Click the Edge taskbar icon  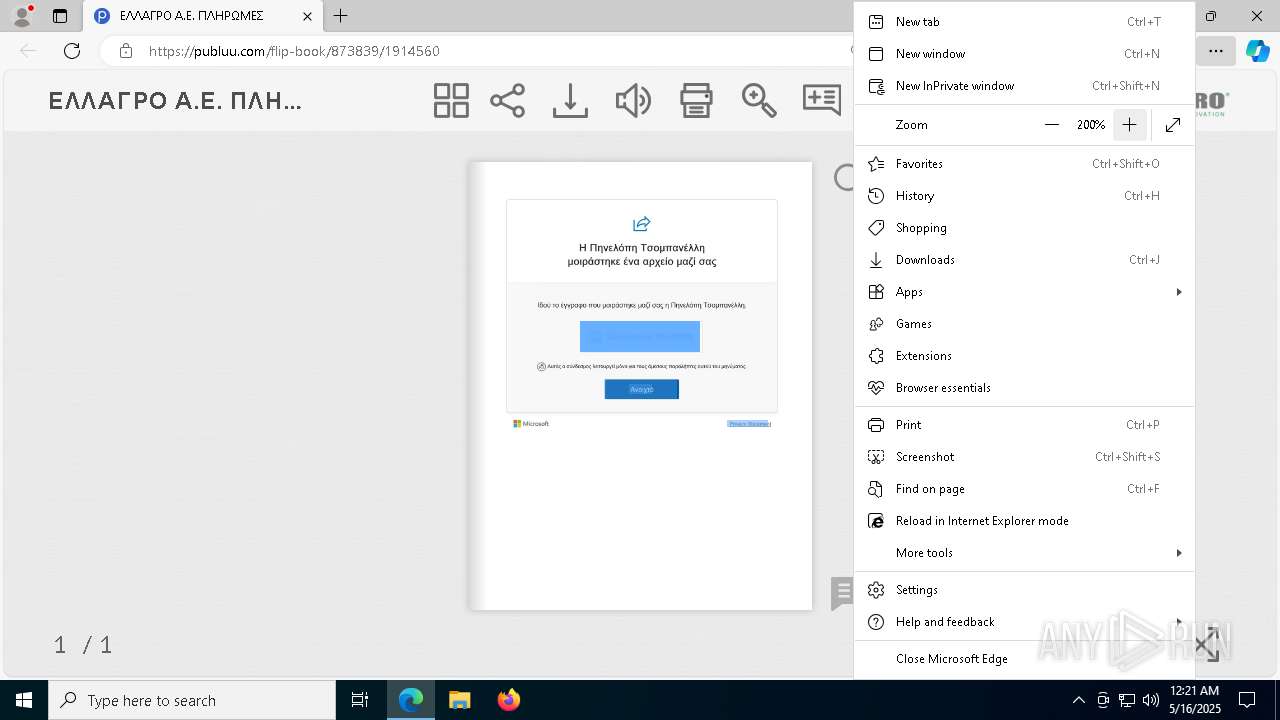411,700
